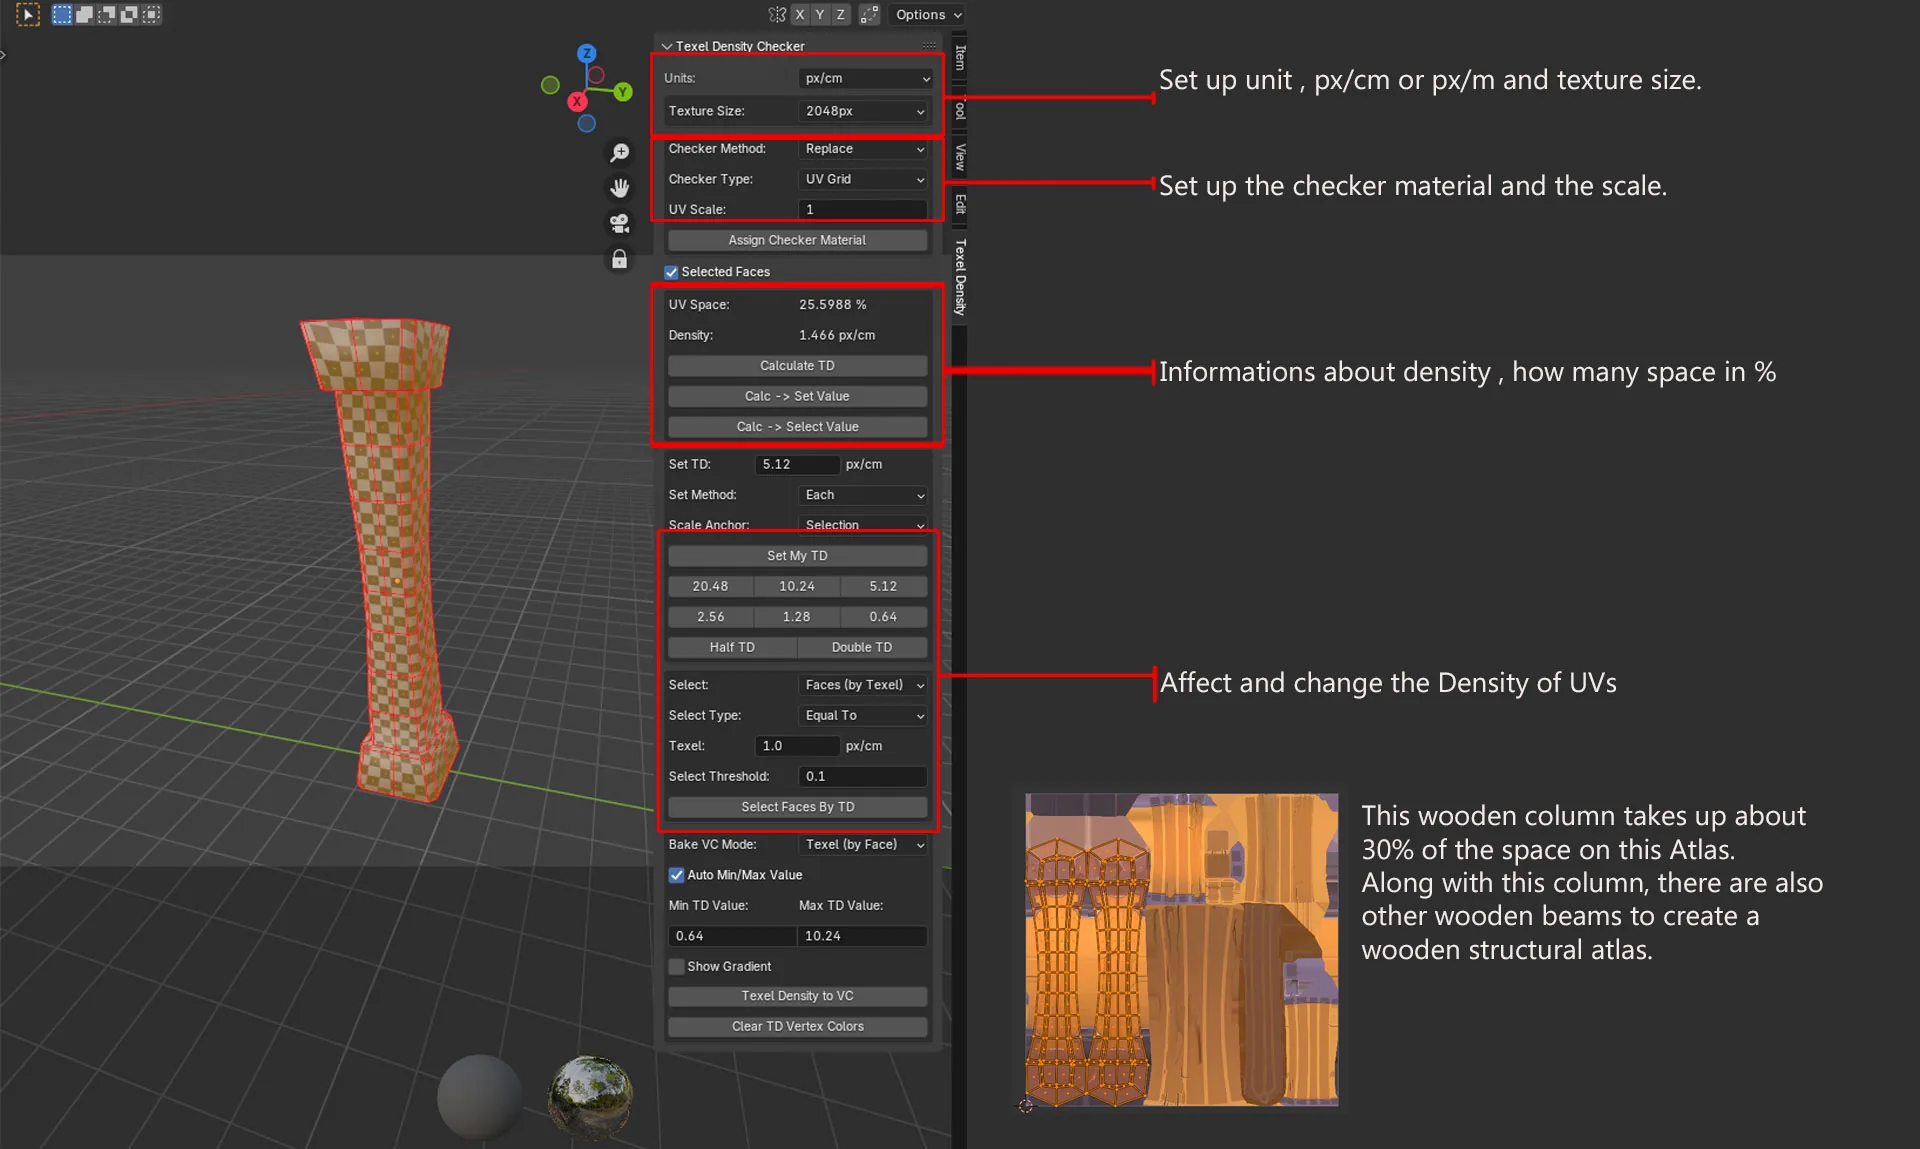Click the lock camera padlock icon
This screenshot has height=1149, width=1920.
pyautogui.click(x=620, y=259)
